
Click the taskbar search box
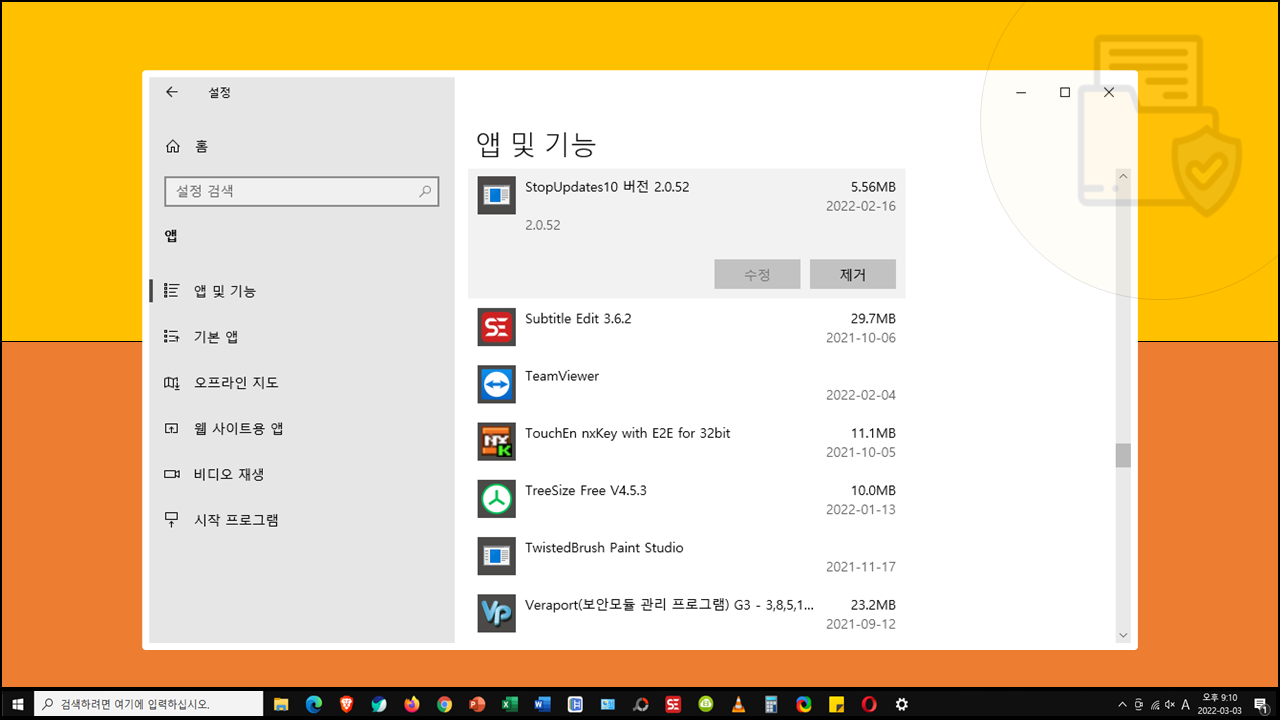coord(149,704)
